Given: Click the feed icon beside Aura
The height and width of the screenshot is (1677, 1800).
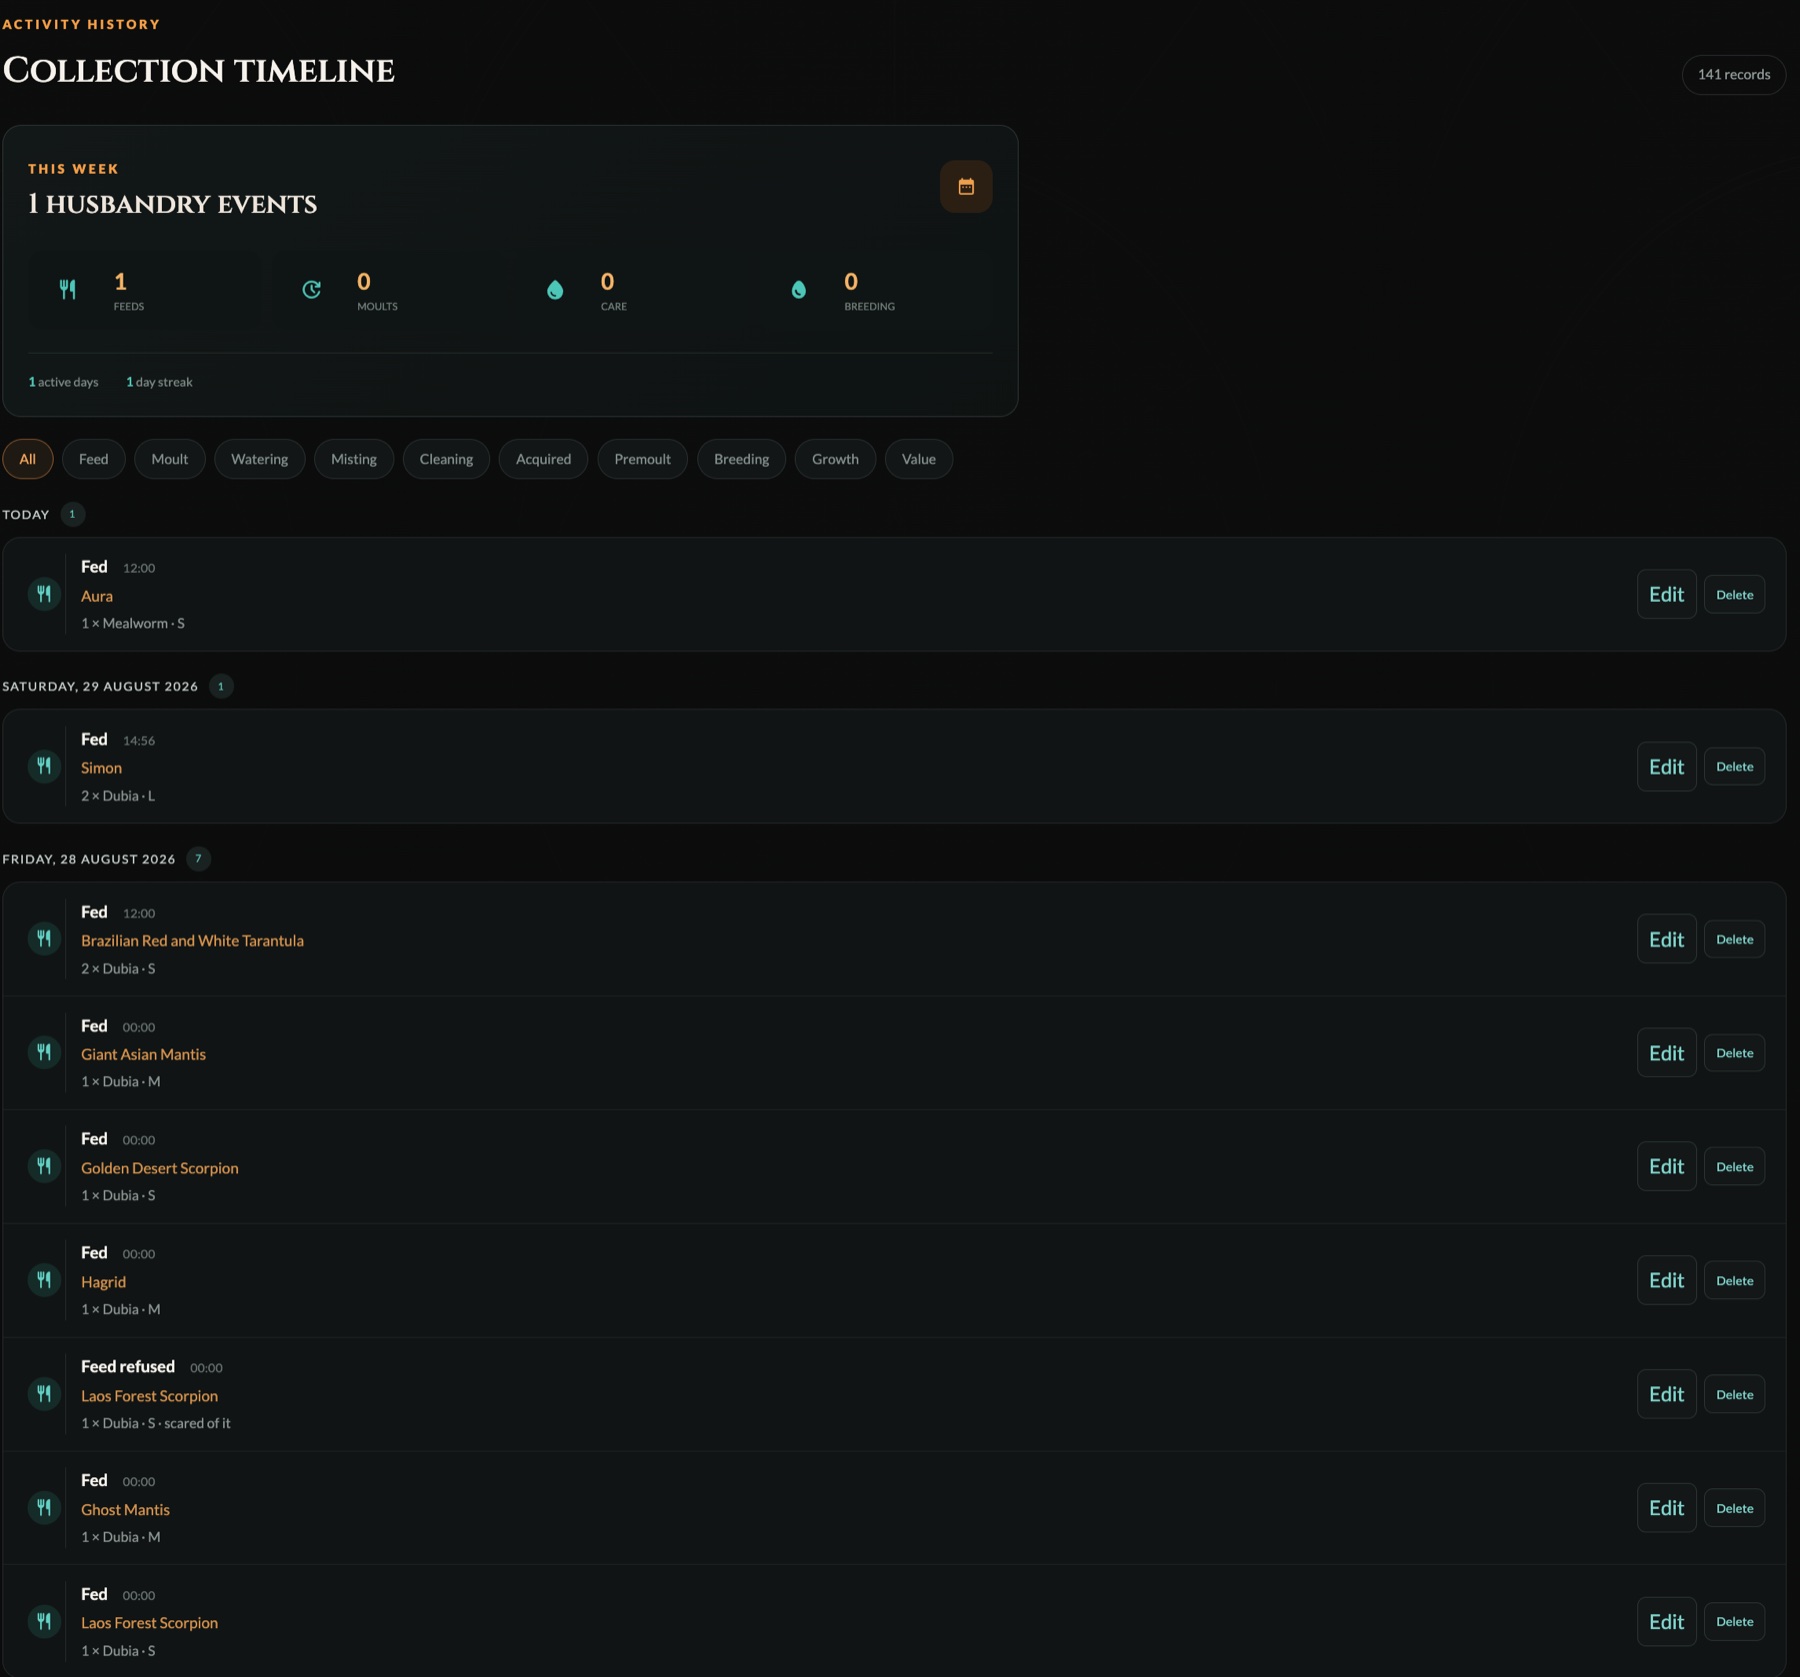Looking at the screenshot, I should click(44, 594).
